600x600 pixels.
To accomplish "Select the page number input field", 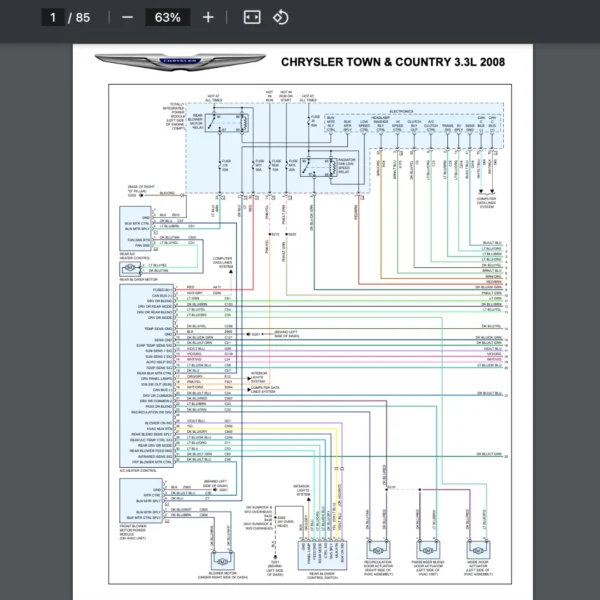I will pyautogui.click(x=51, y=17).
